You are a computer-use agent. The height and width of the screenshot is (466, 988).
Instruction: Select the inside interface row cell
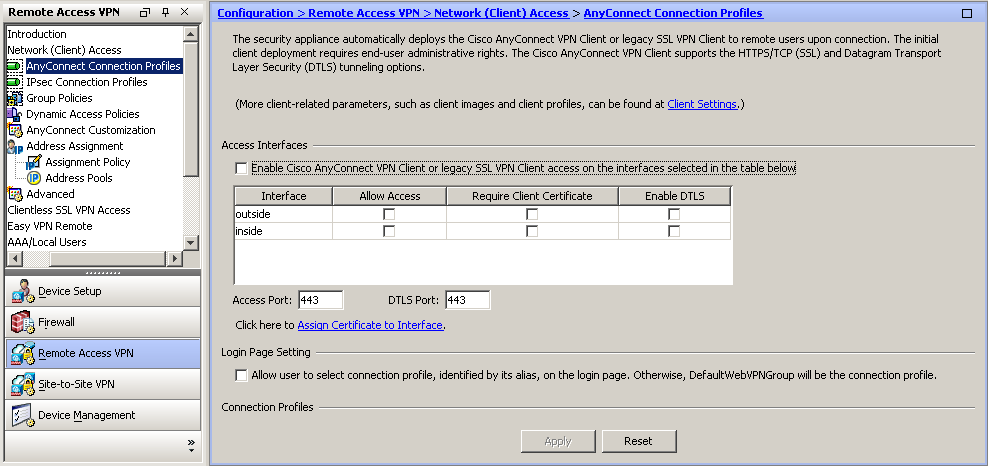click(284, 231)
